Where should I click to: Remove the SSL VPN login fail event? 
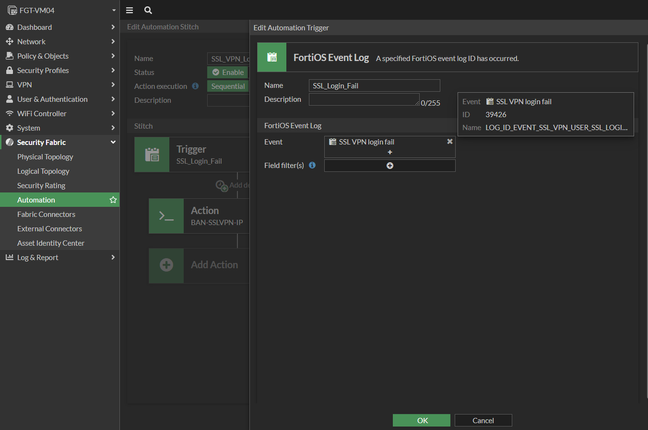coord(449,142)
